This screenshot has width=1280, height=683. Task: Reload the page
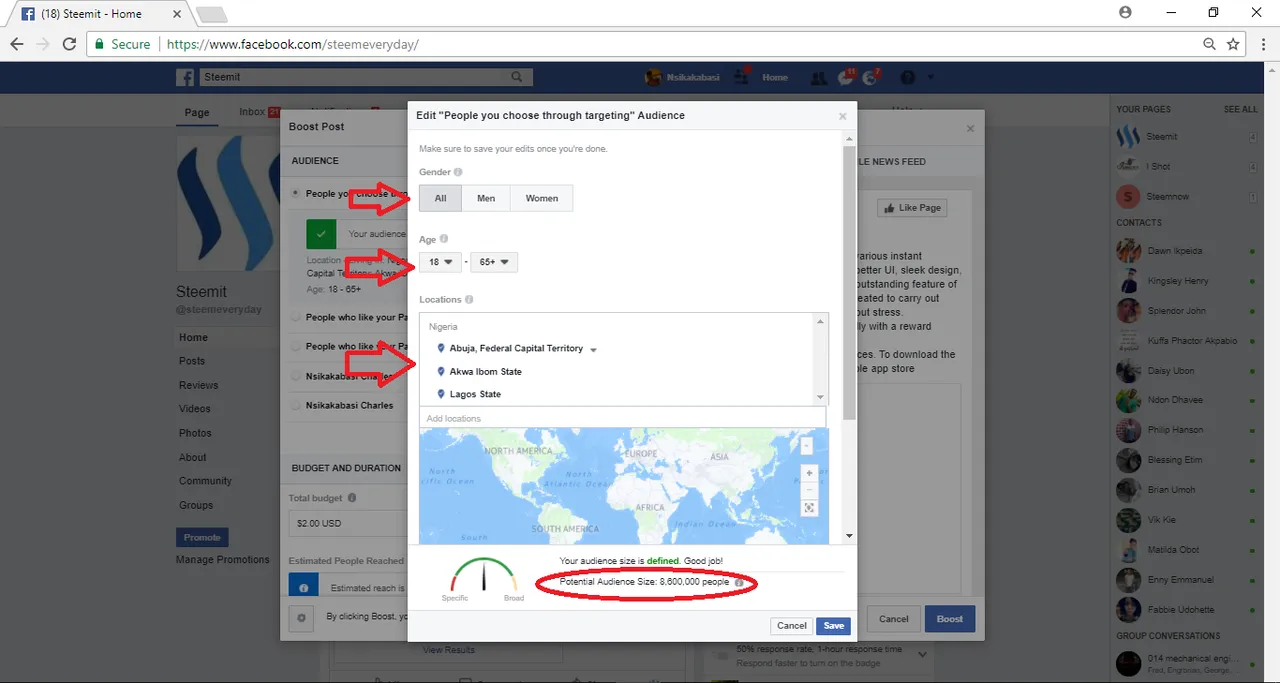[69, 44]
